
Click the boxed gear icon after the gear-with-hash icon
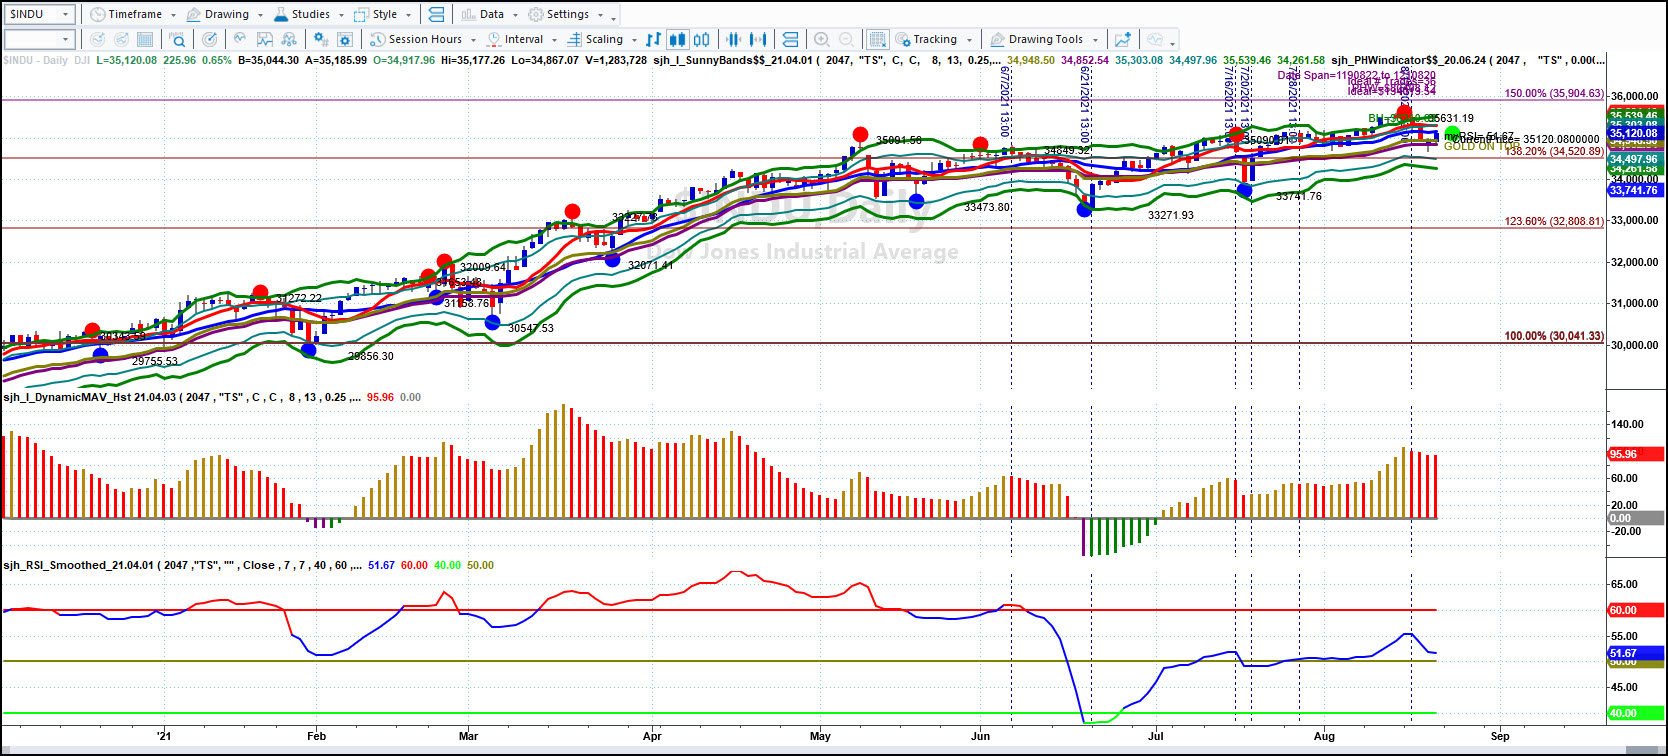345,39
